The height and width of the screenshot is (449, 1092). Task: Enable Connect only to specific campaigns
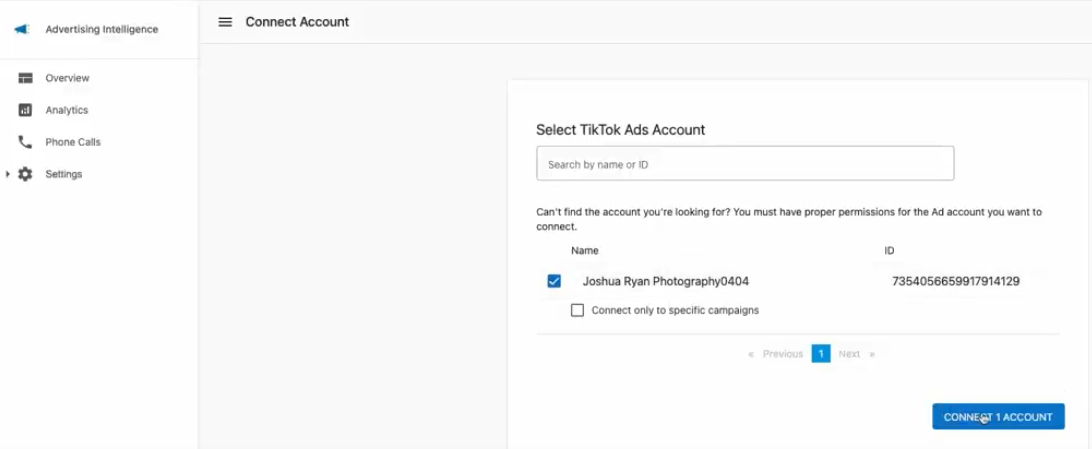[577, 310]
